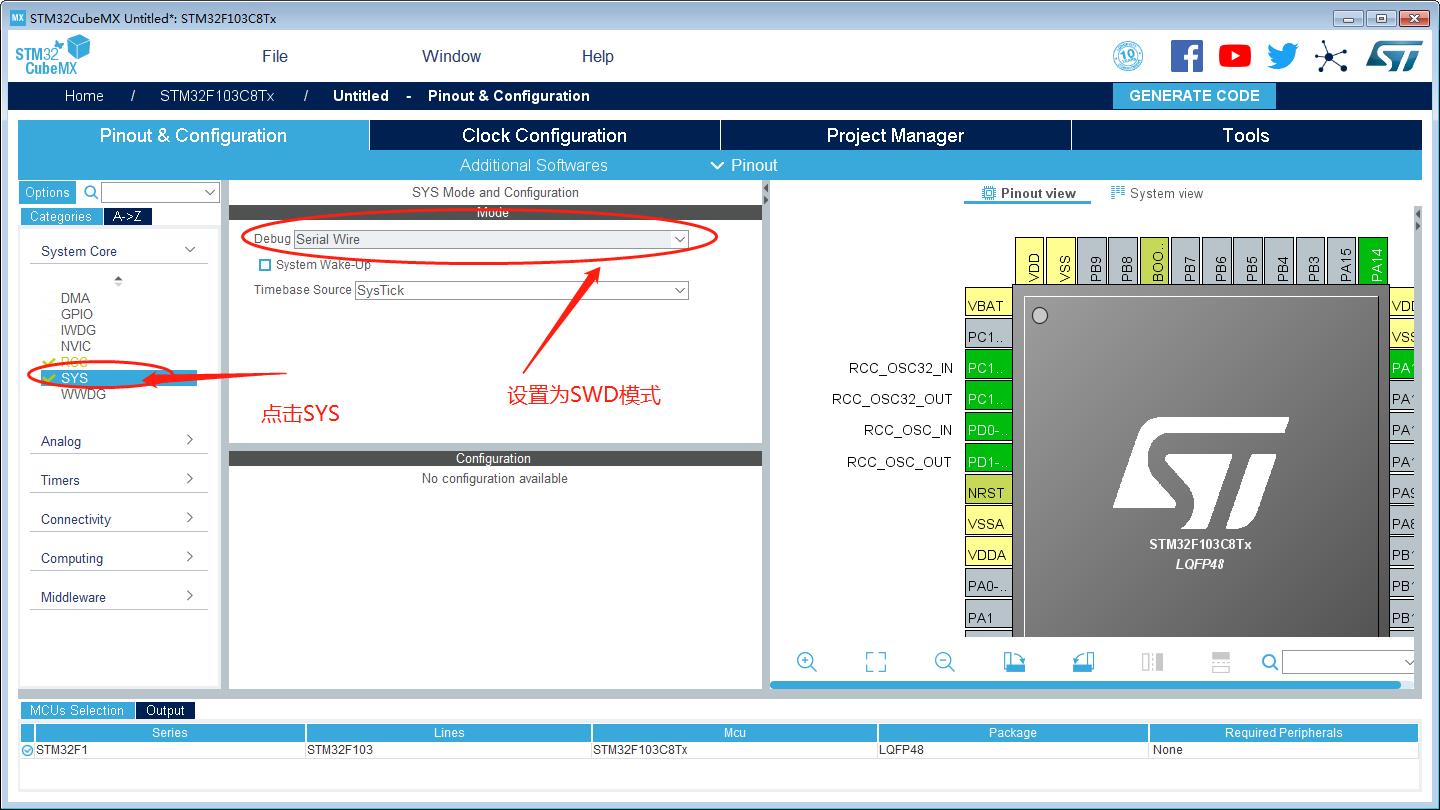Select the NRST pin on the chip
The width and height of the screenshot is (1440, 810).
988,492
